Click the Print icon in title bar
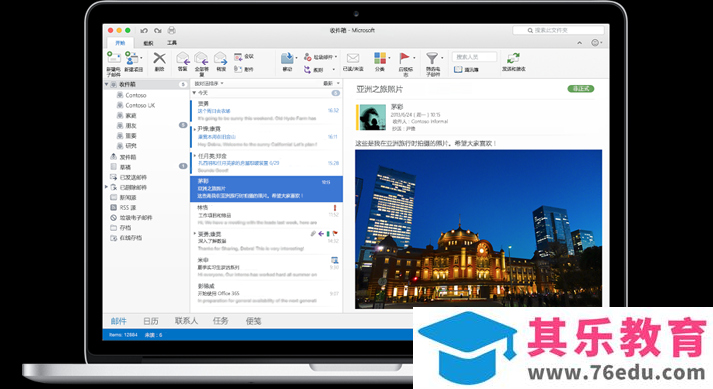Image resolution: width=713 pixels, height=389 pixels. [171, 30]
